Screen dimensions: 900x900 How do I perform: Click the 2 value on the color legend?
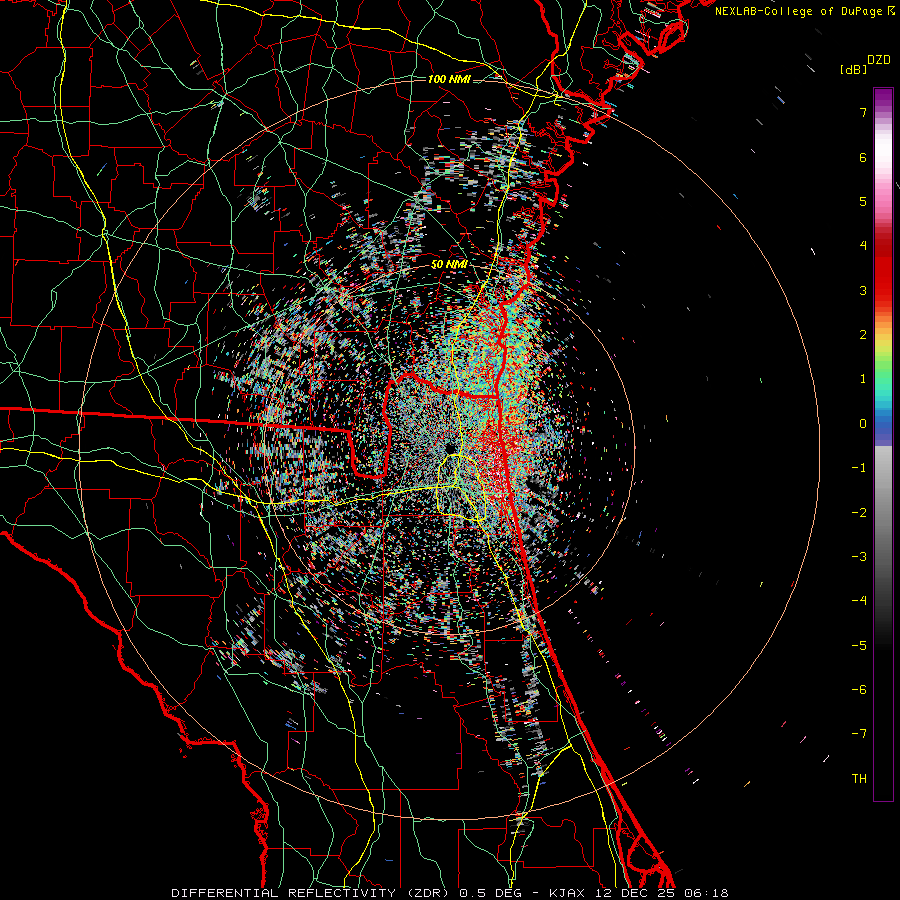(863, 335)
